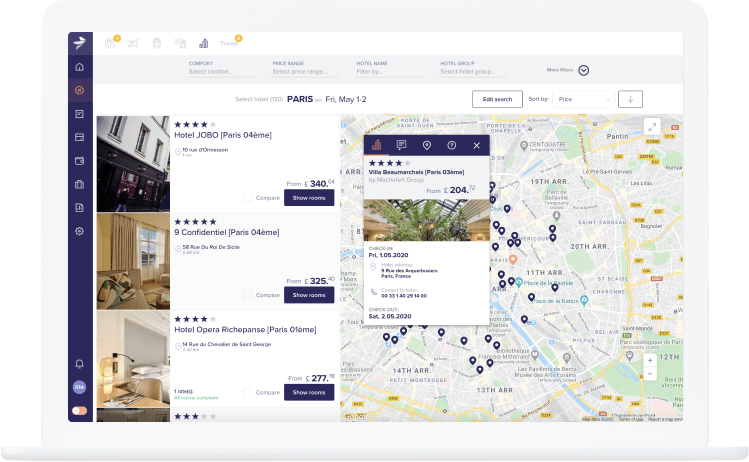The image size is (749, 462).
Task: Open the RM user avatar
Action: tap(79, 387)
